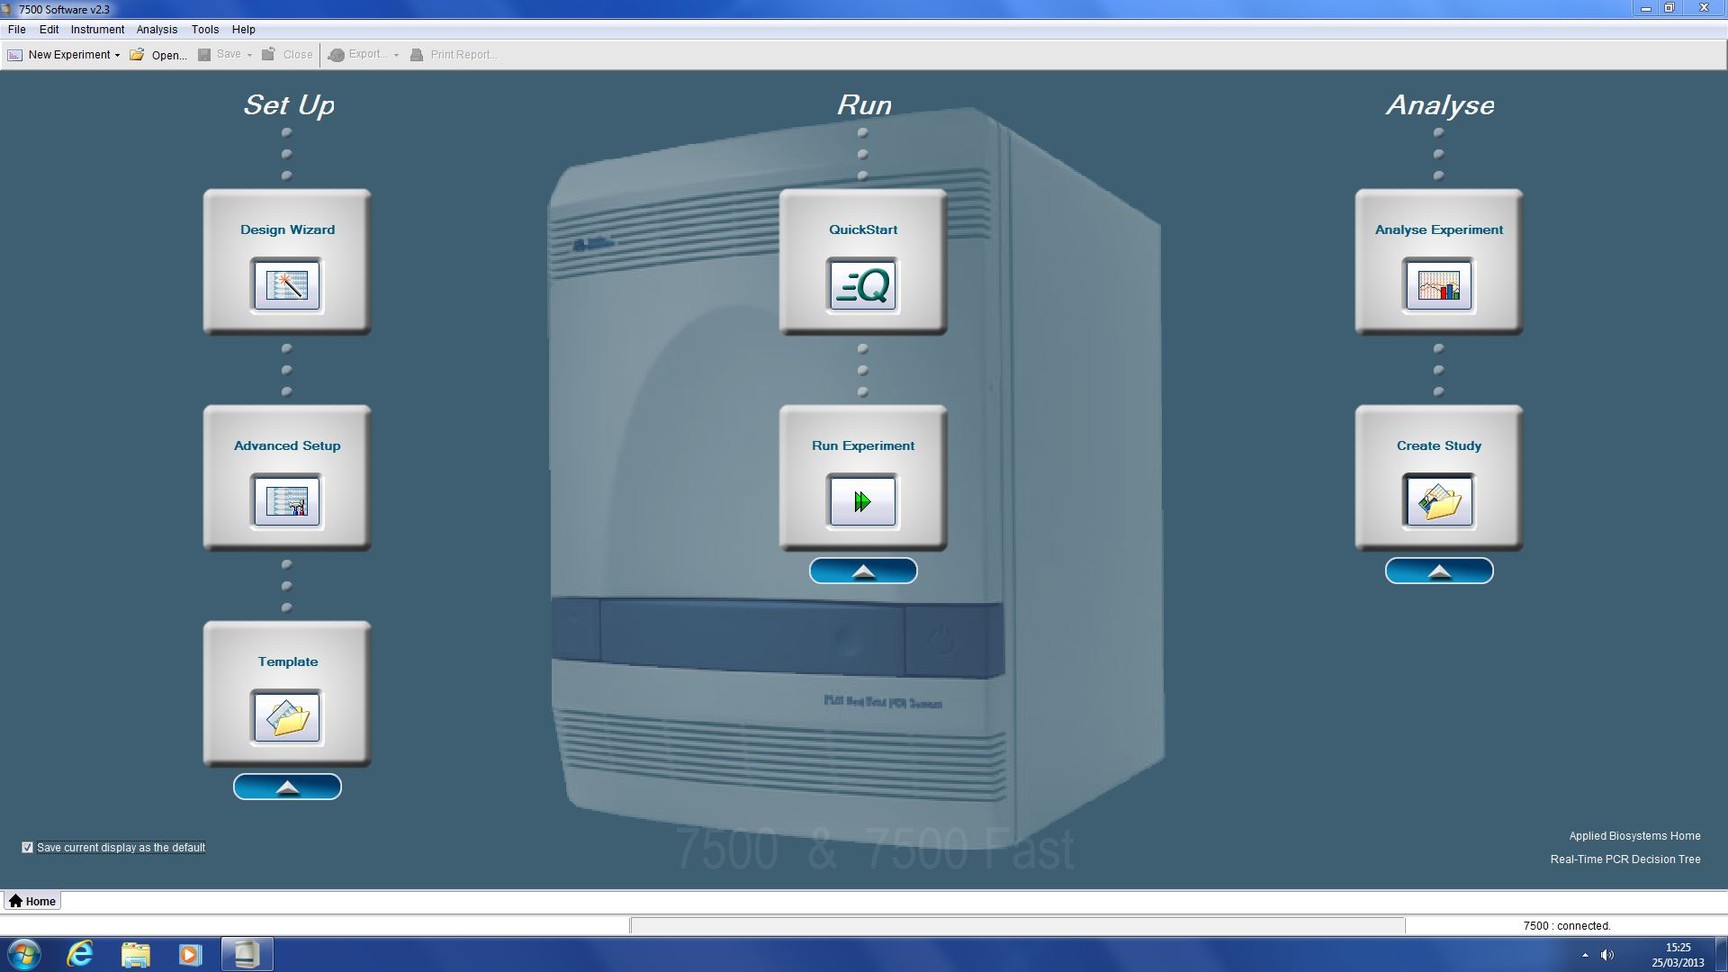Open the Design Wizard icon

(x=287, y=285)
